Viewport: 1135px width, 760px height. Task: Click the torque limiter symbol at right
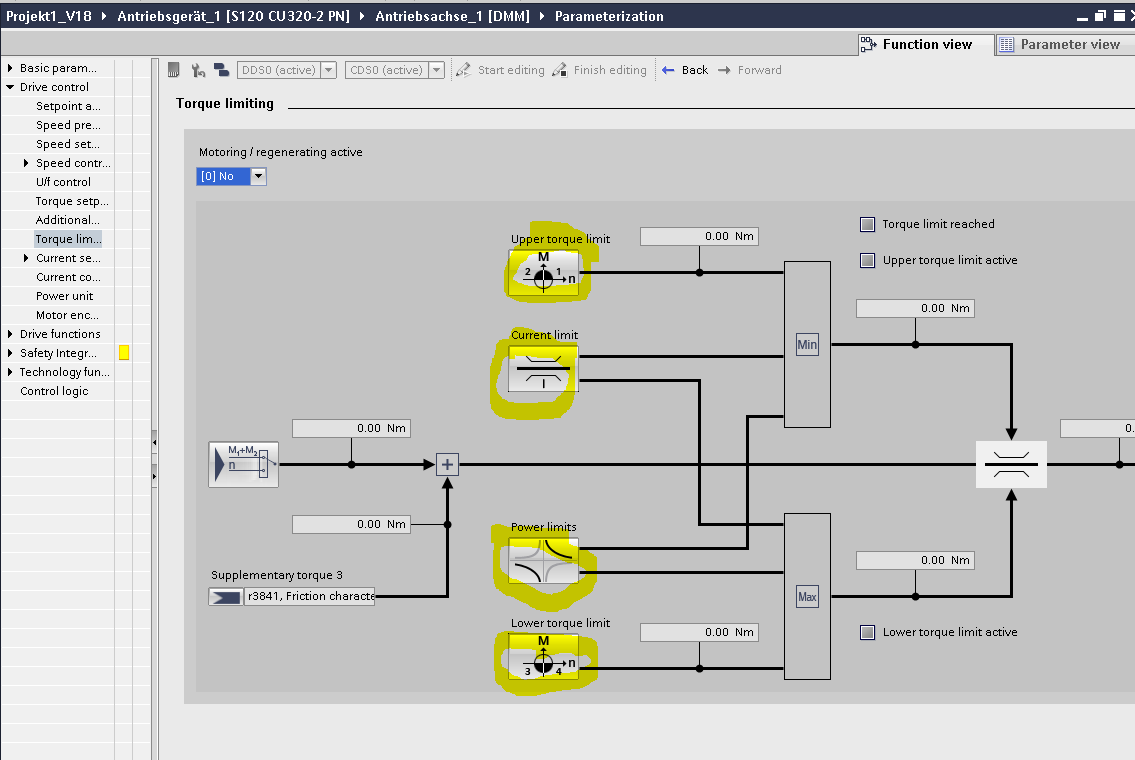[x=1010, y=465]
